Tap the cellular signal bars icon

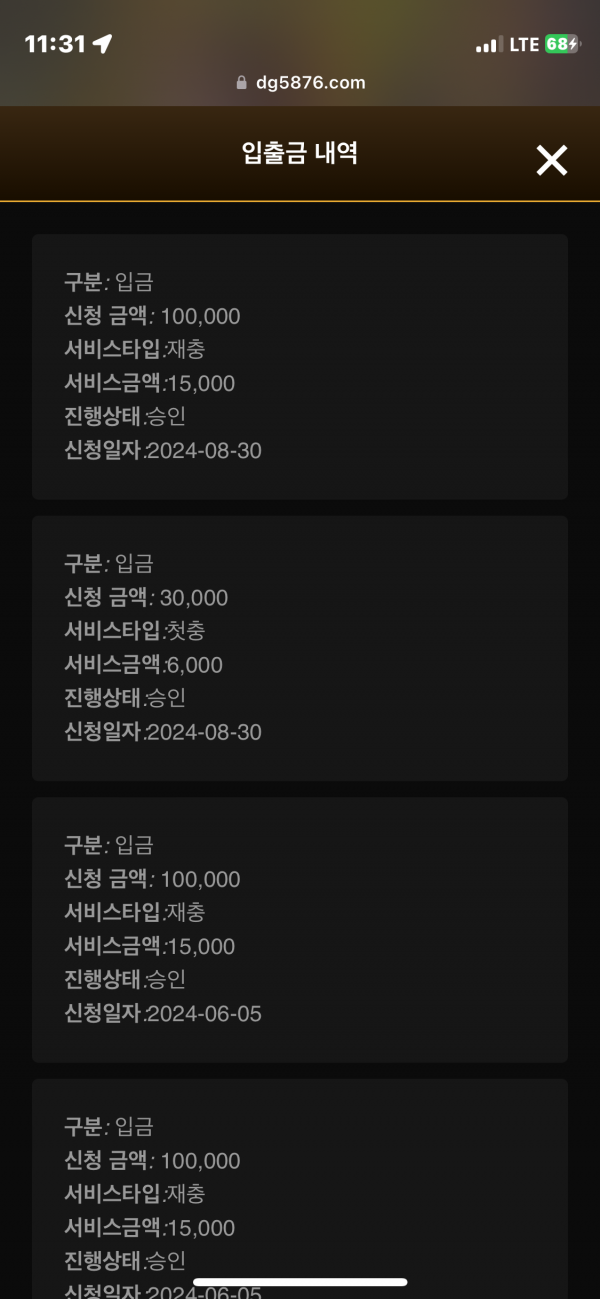coord(488,45)
